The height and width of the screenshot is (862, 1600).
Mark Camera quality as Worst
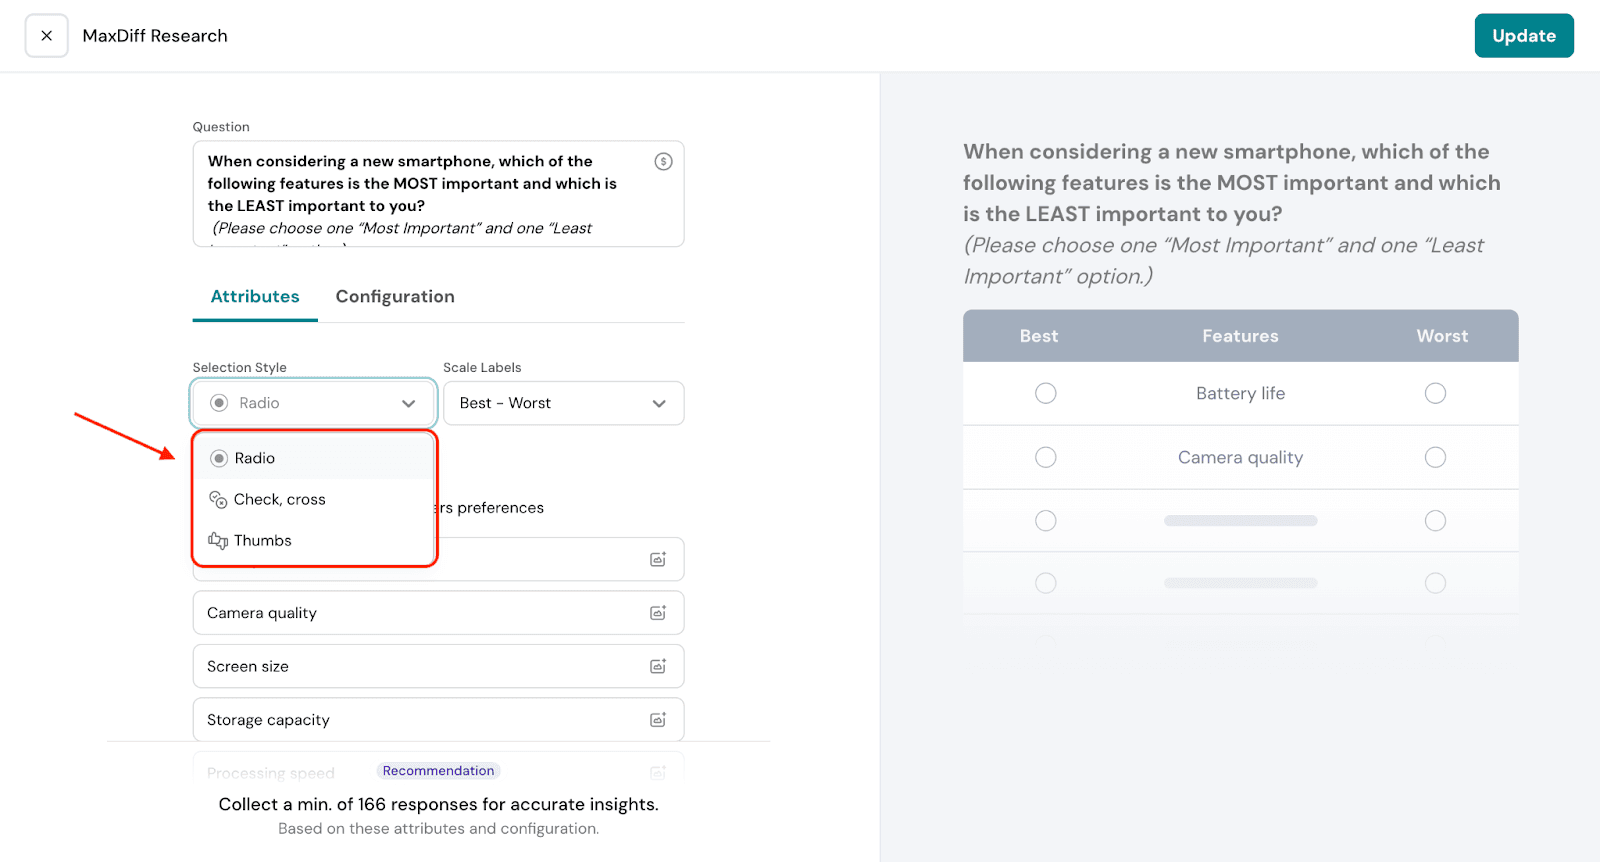tap(1435, 457)
